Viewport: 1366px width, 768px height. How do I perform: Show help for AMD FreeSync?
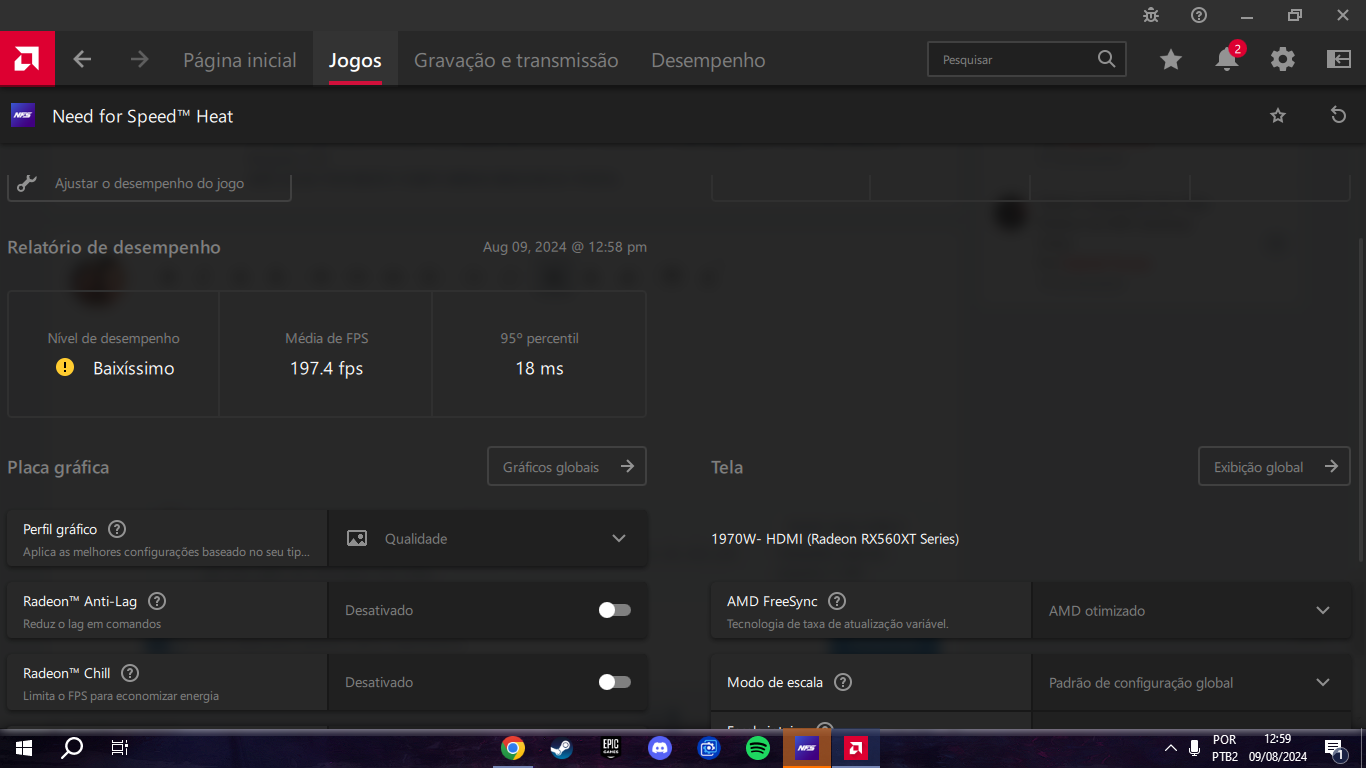838,601
